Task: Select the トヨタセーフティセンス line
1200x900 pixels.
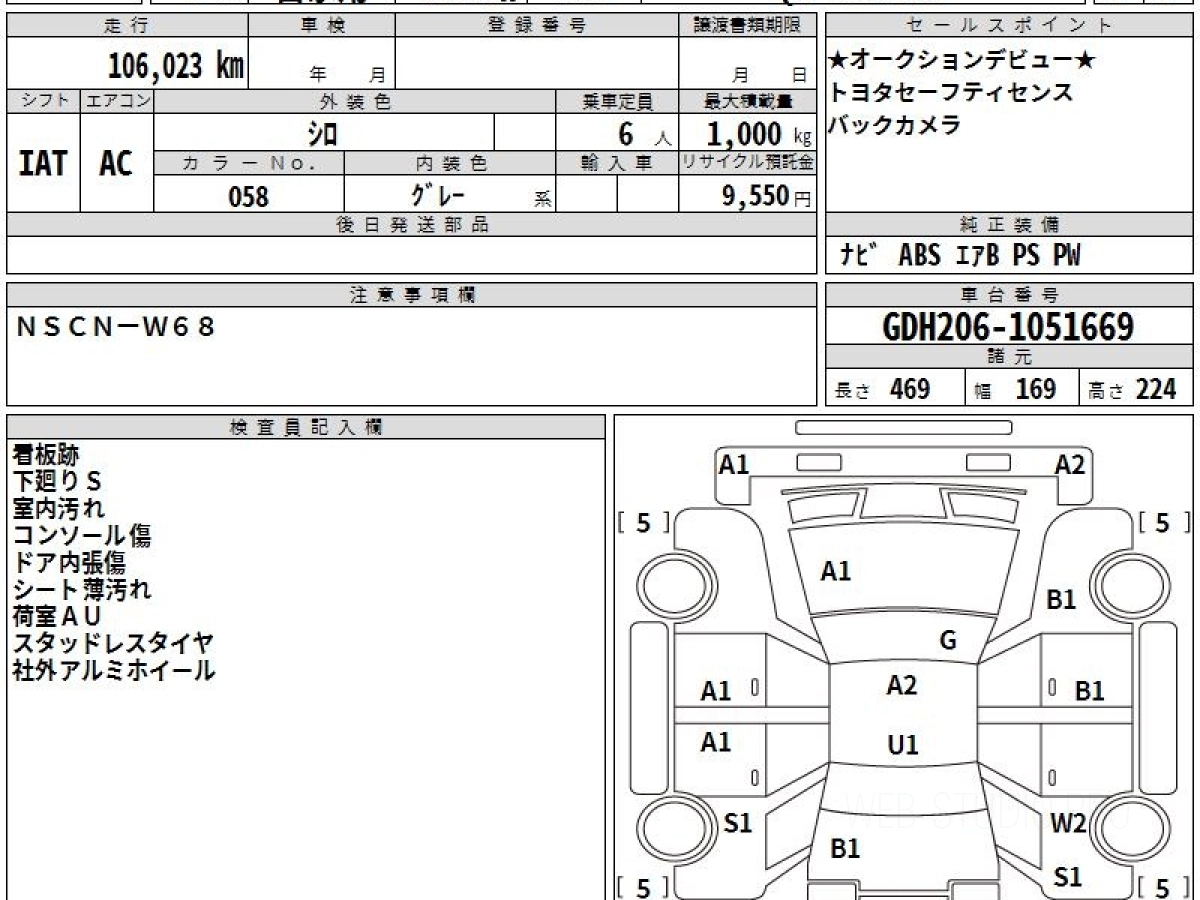Action: pyautogui.click(x=951, y=93)
